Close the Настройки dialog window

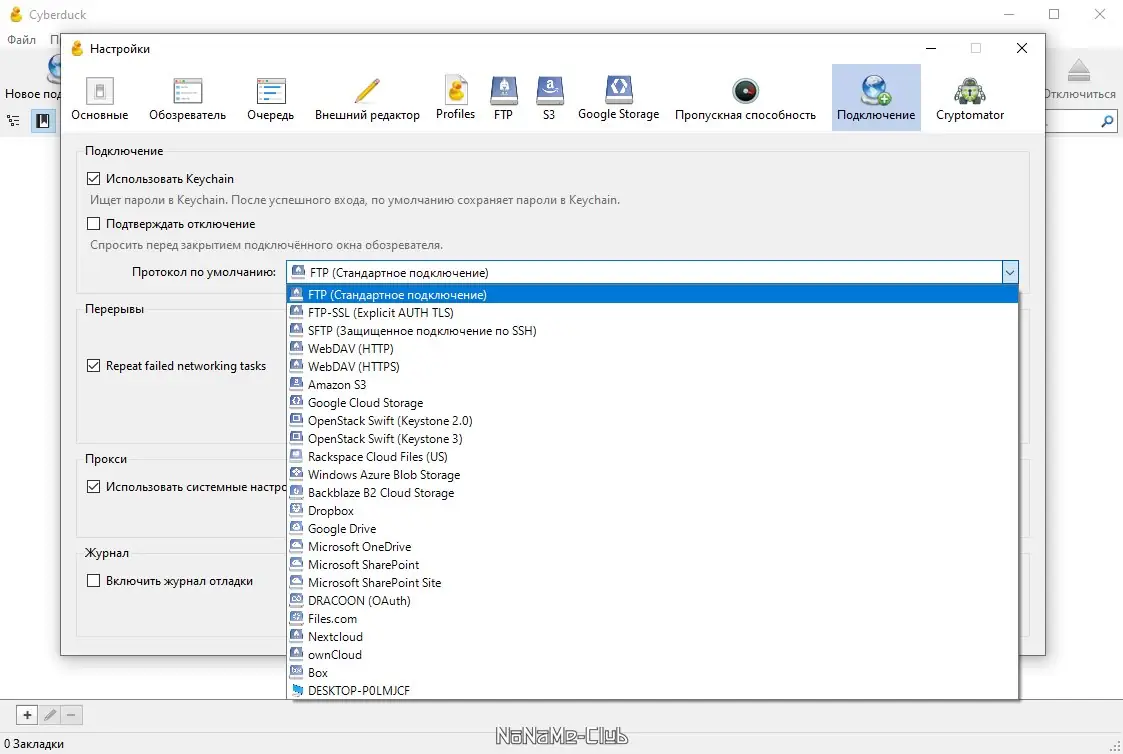[1022, 48]
